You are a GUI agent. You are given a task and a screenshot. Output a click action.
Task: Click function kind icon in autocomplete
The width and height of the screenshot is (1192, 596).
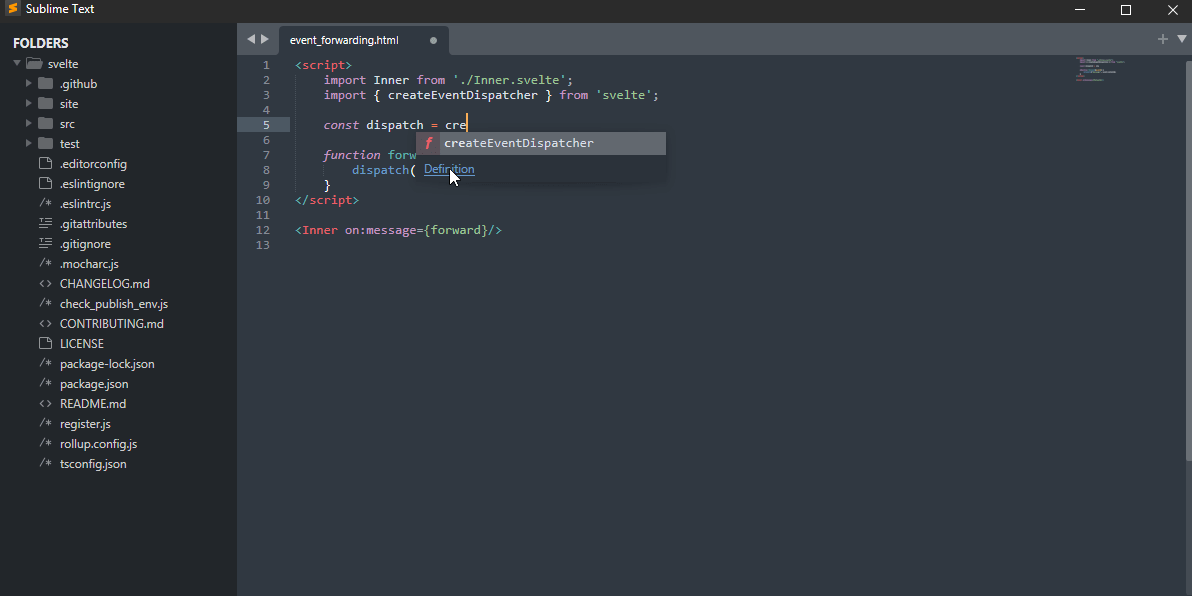[x=428, y=143]
